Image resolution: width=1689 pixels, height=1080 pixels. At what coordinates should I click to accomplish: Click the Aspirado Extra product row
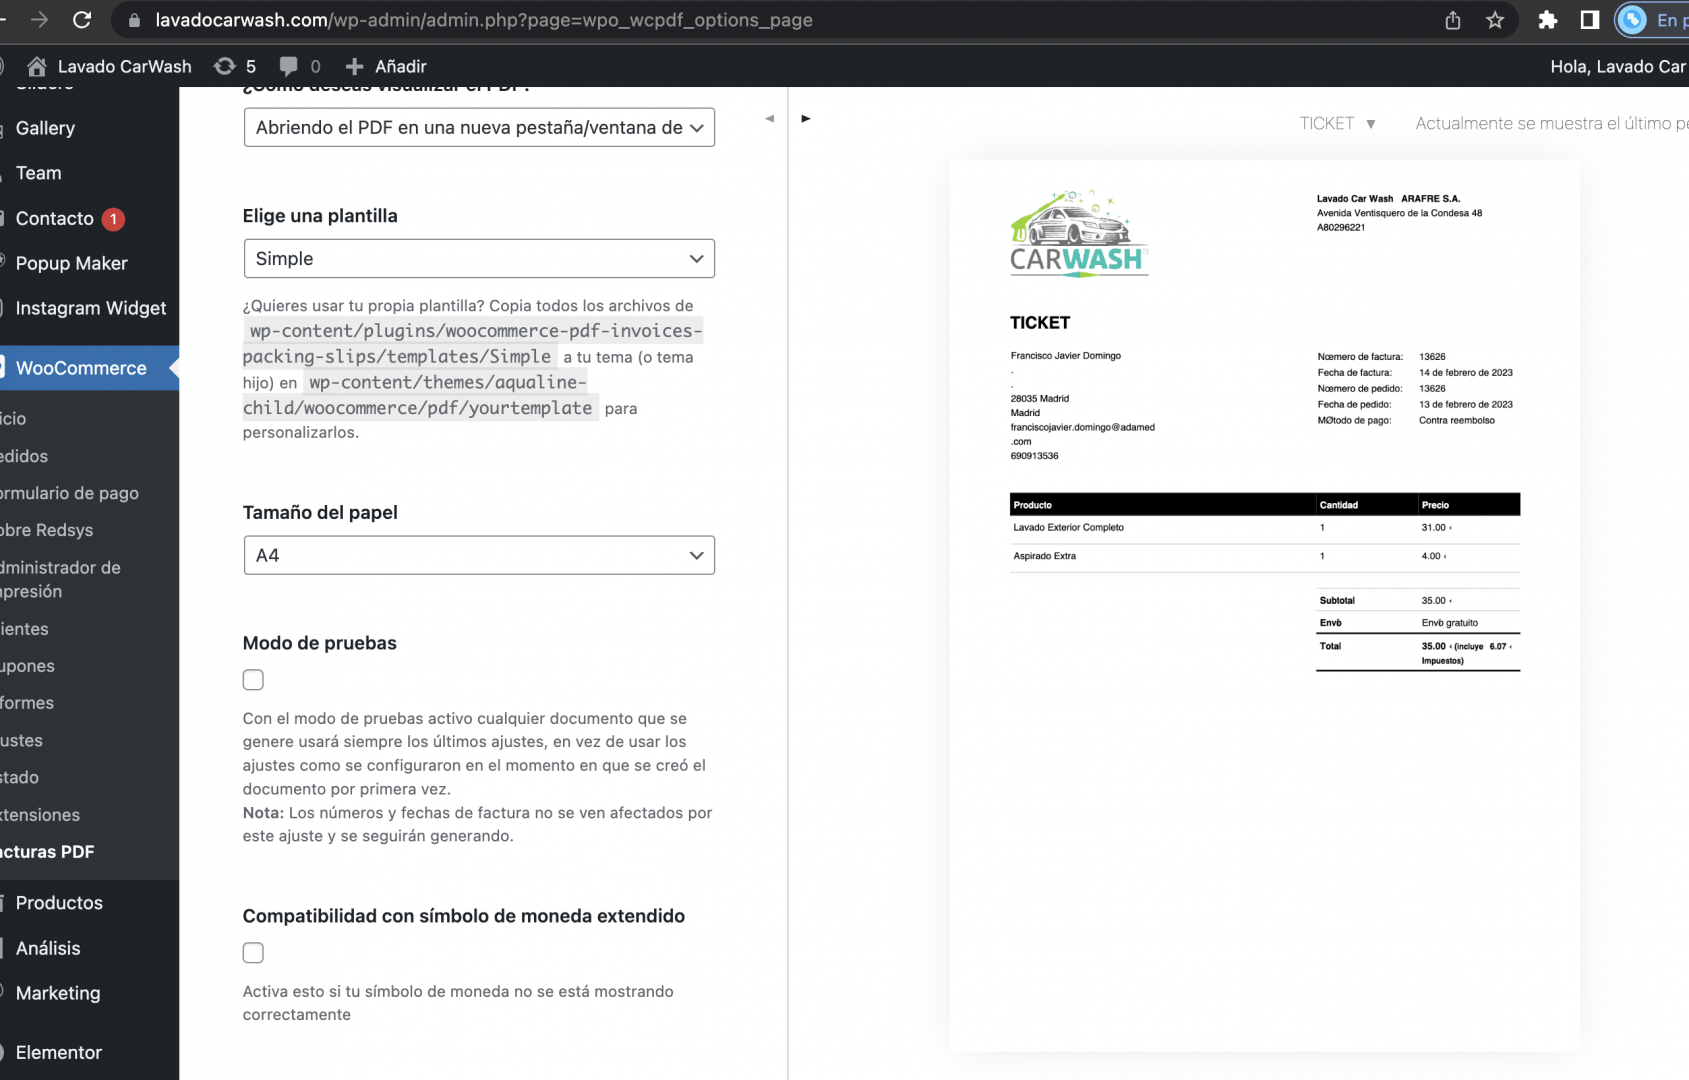(x=1265, y=556)
